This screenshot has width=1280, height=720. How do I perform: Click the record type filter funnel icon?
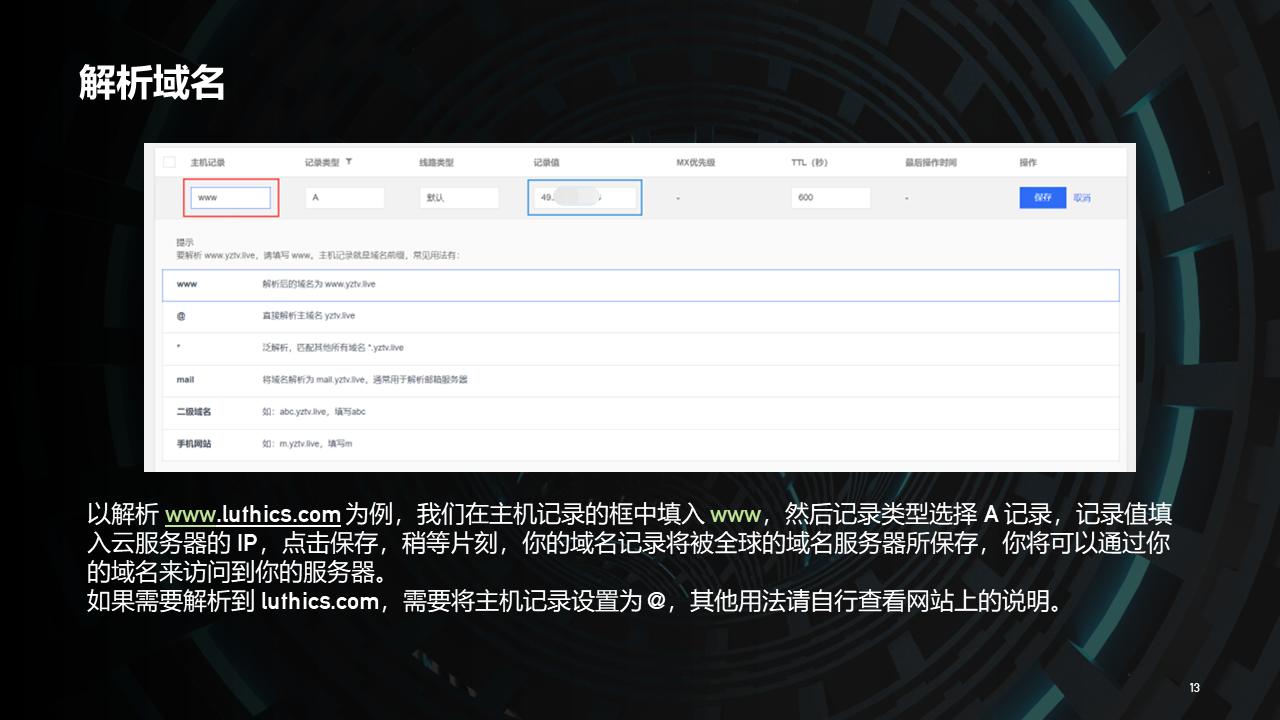pos(349,162)
